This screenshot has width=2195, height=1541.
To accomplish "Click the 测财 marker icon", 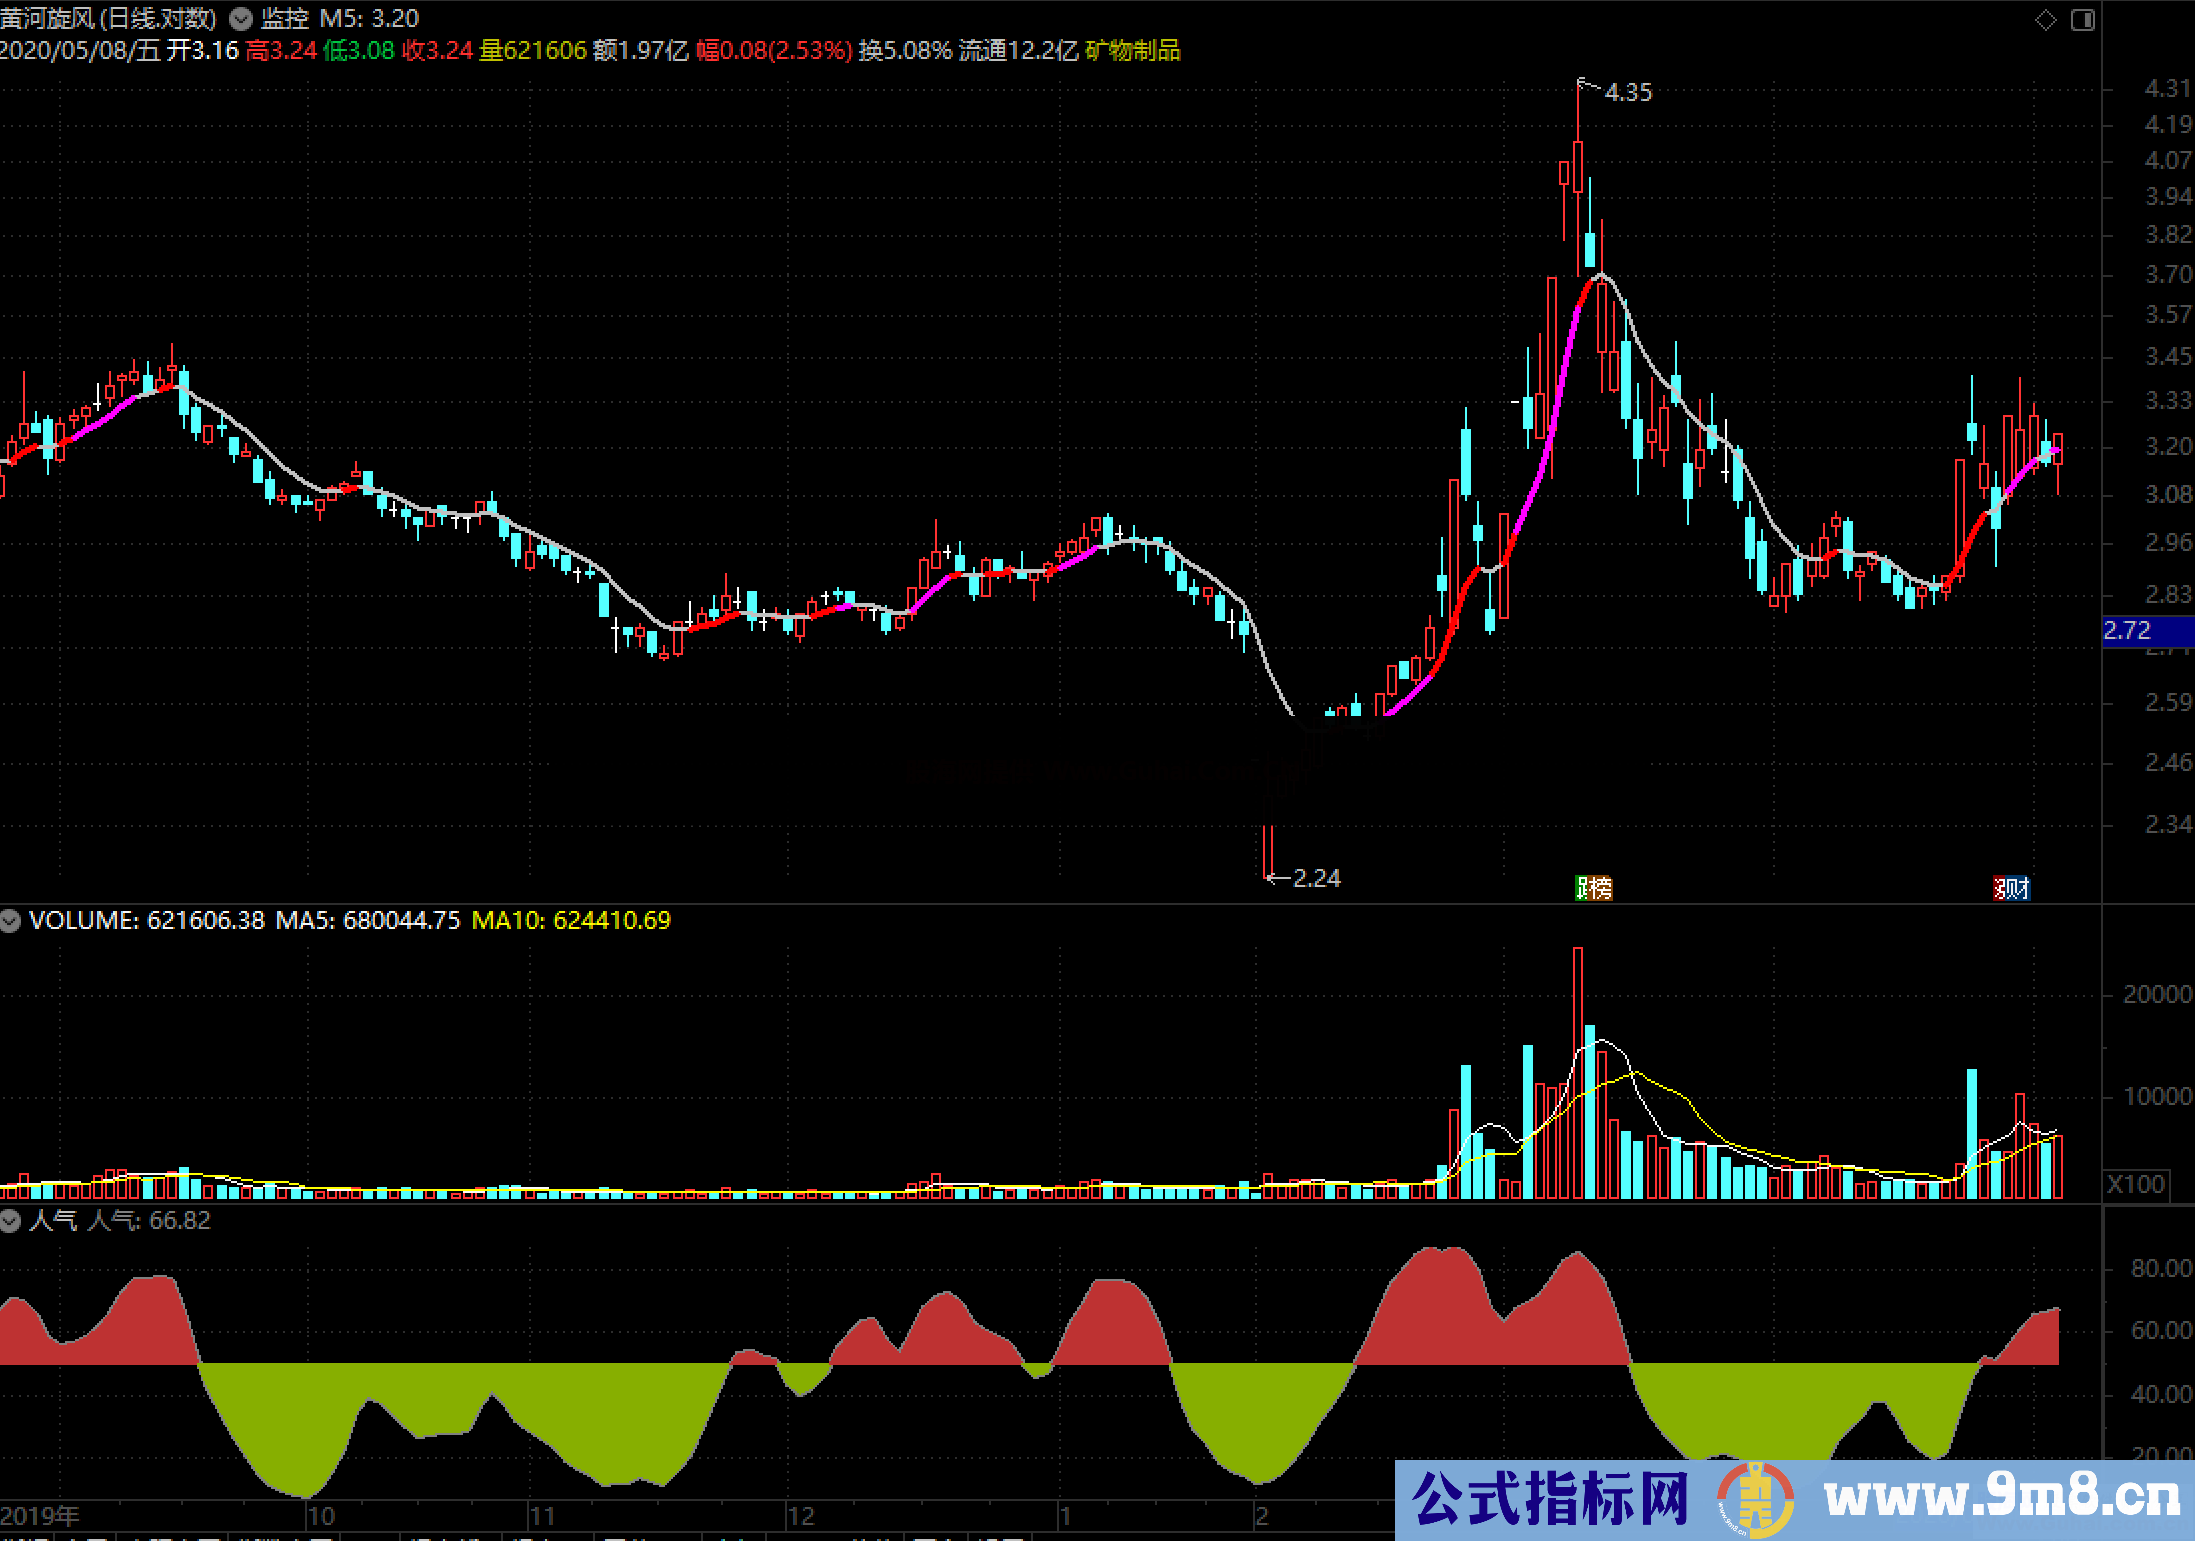I will coord(2011,888).
